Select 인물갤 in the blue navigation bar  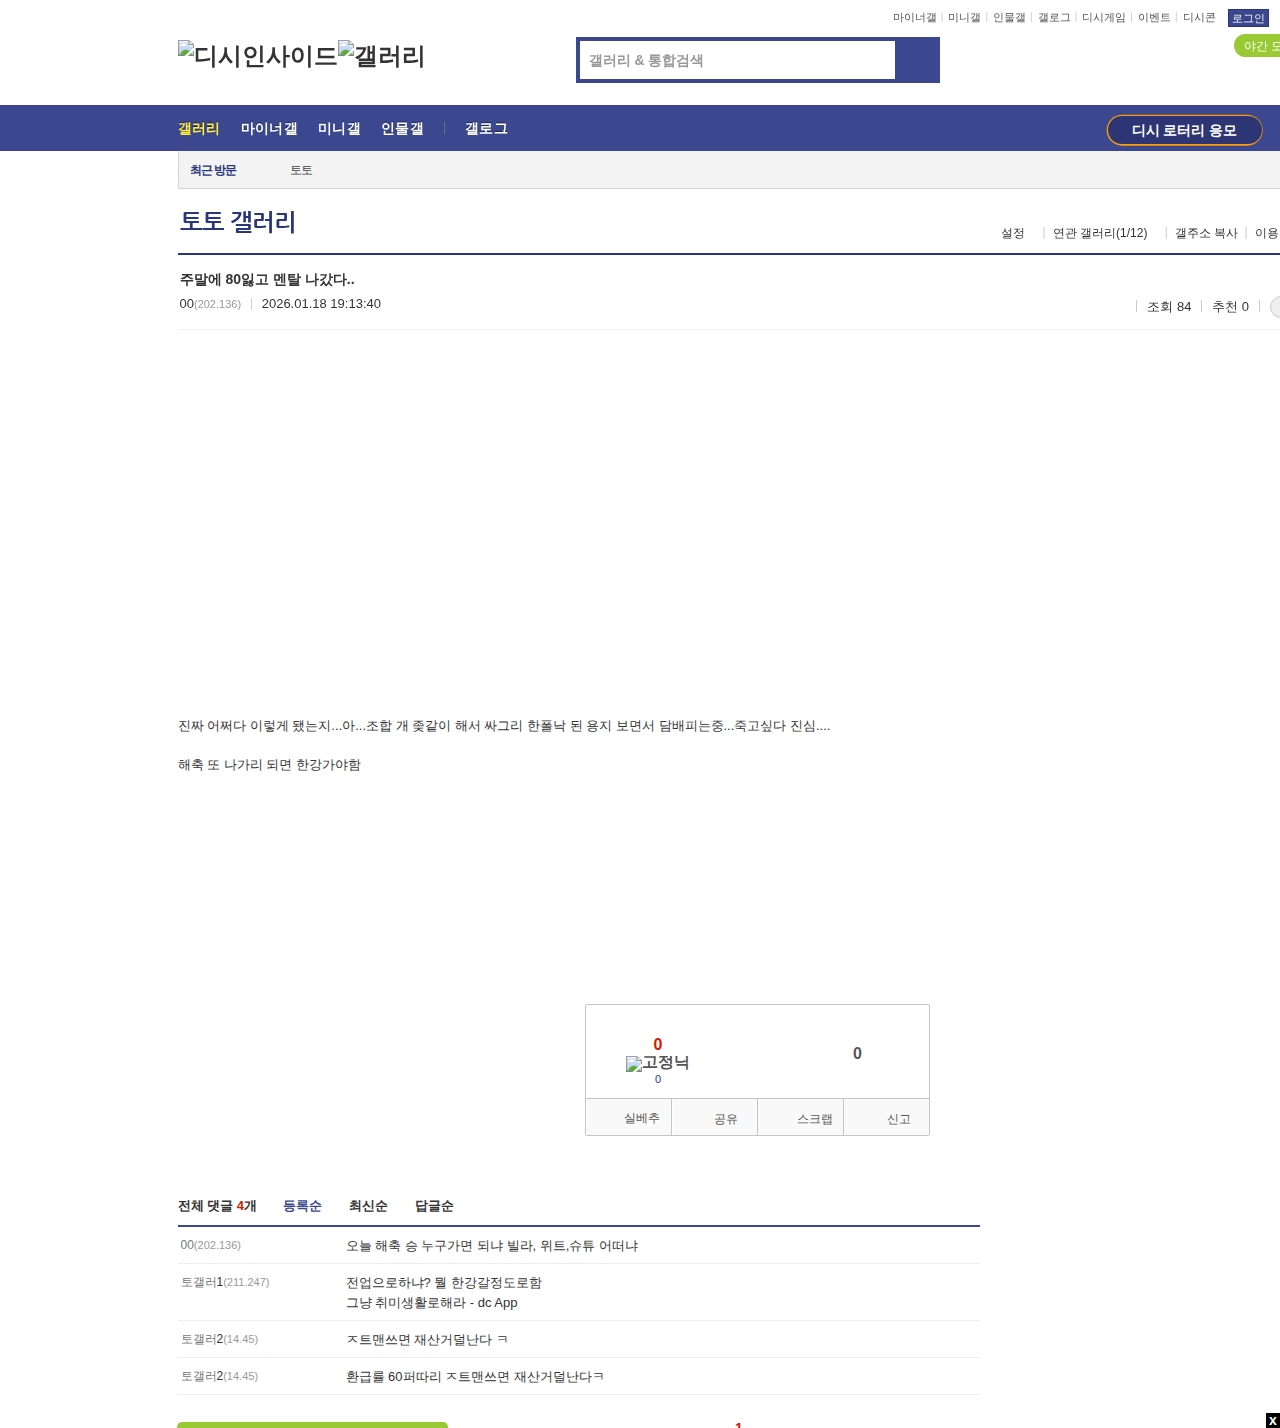pyautogui.click(x=402, y=129)
